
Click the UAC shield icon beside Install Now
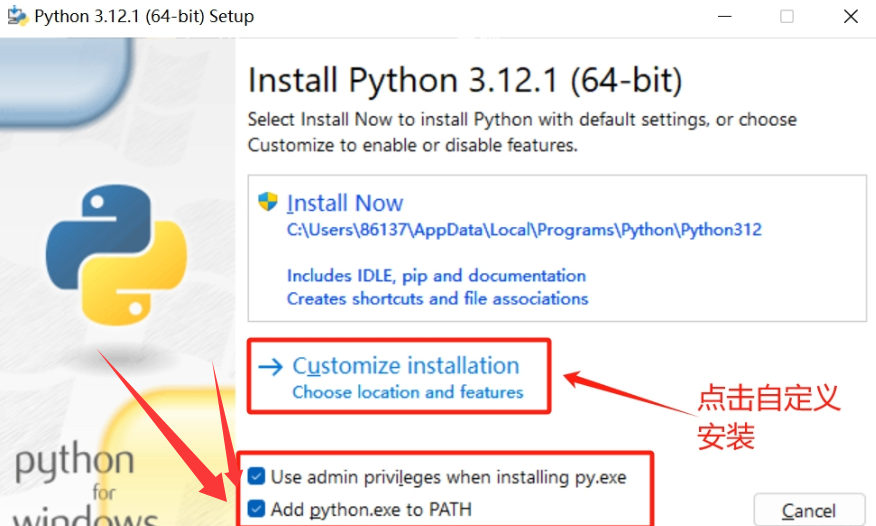pyautogui.click(x=268, y=202)
